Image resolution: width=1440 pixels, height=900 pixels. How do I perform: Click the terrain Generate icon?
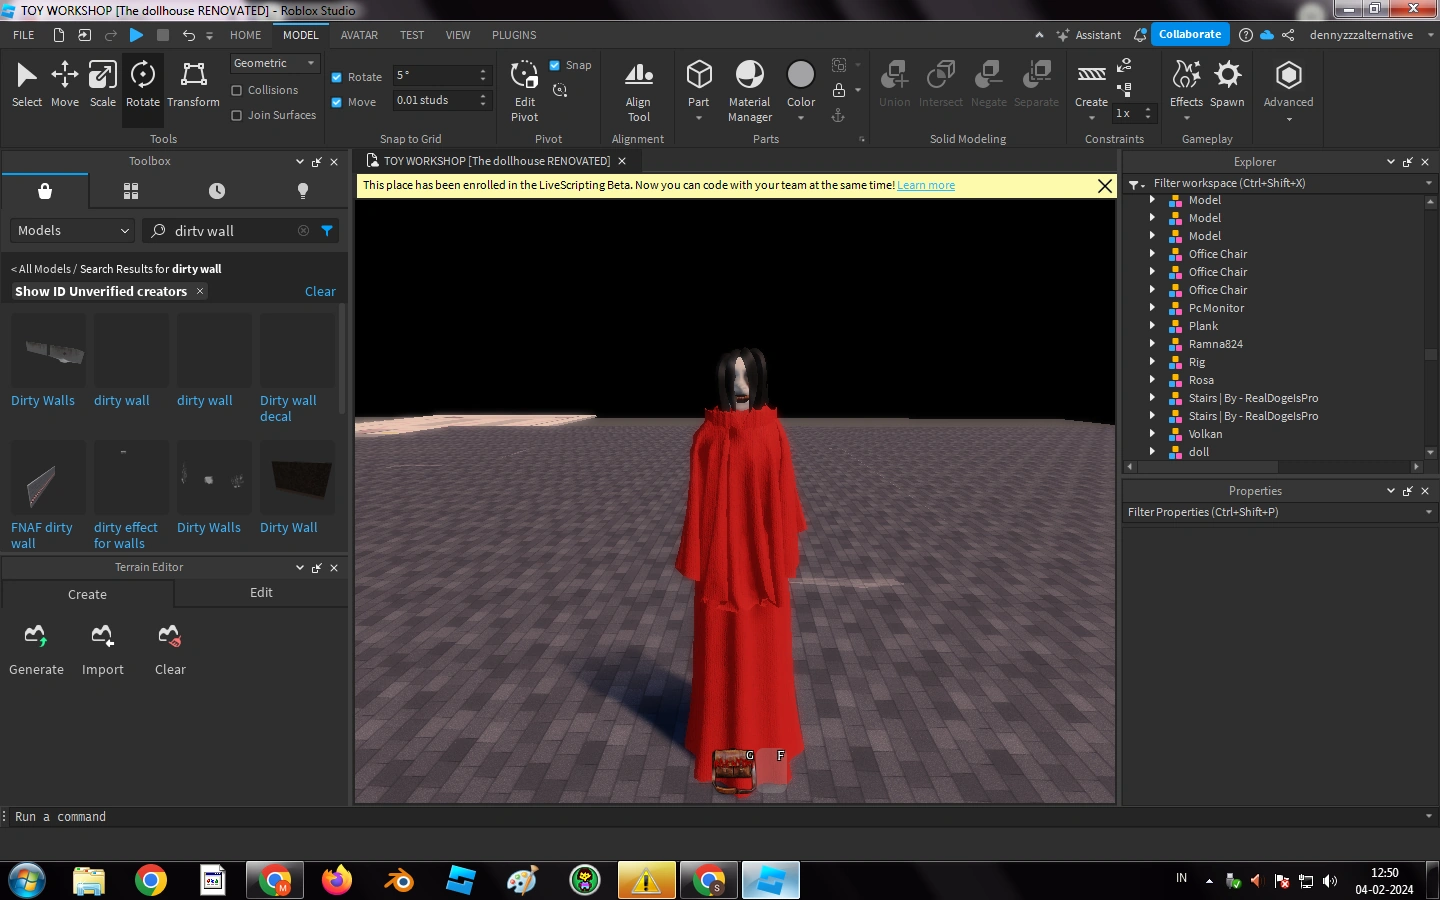[x=36, y=636]
